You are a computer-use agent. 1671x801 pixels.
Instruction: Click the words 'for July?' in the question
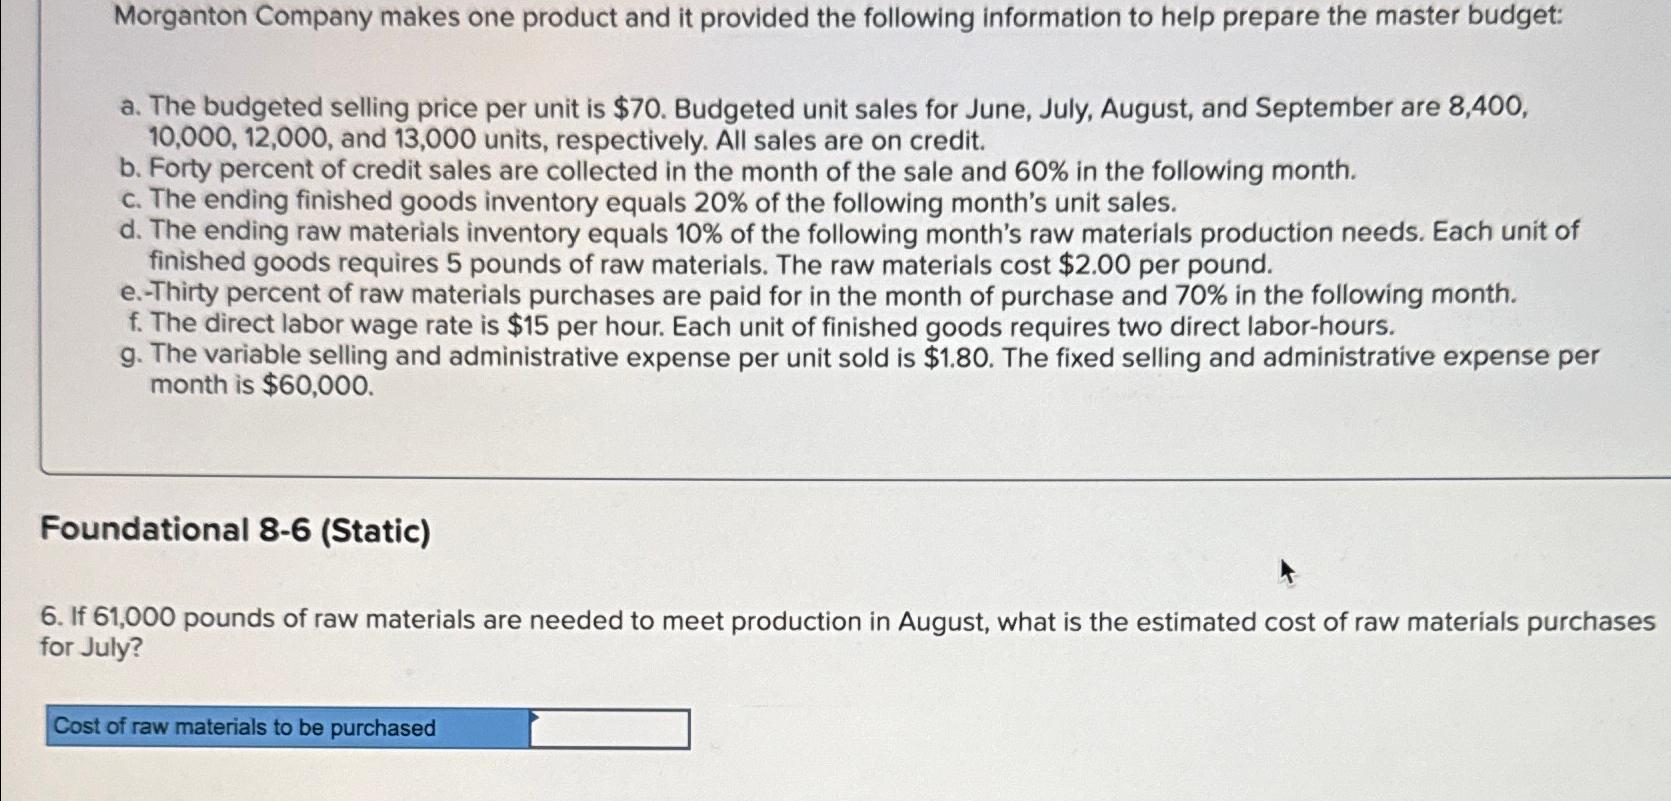pyautogui.click(x=91, y=648)
